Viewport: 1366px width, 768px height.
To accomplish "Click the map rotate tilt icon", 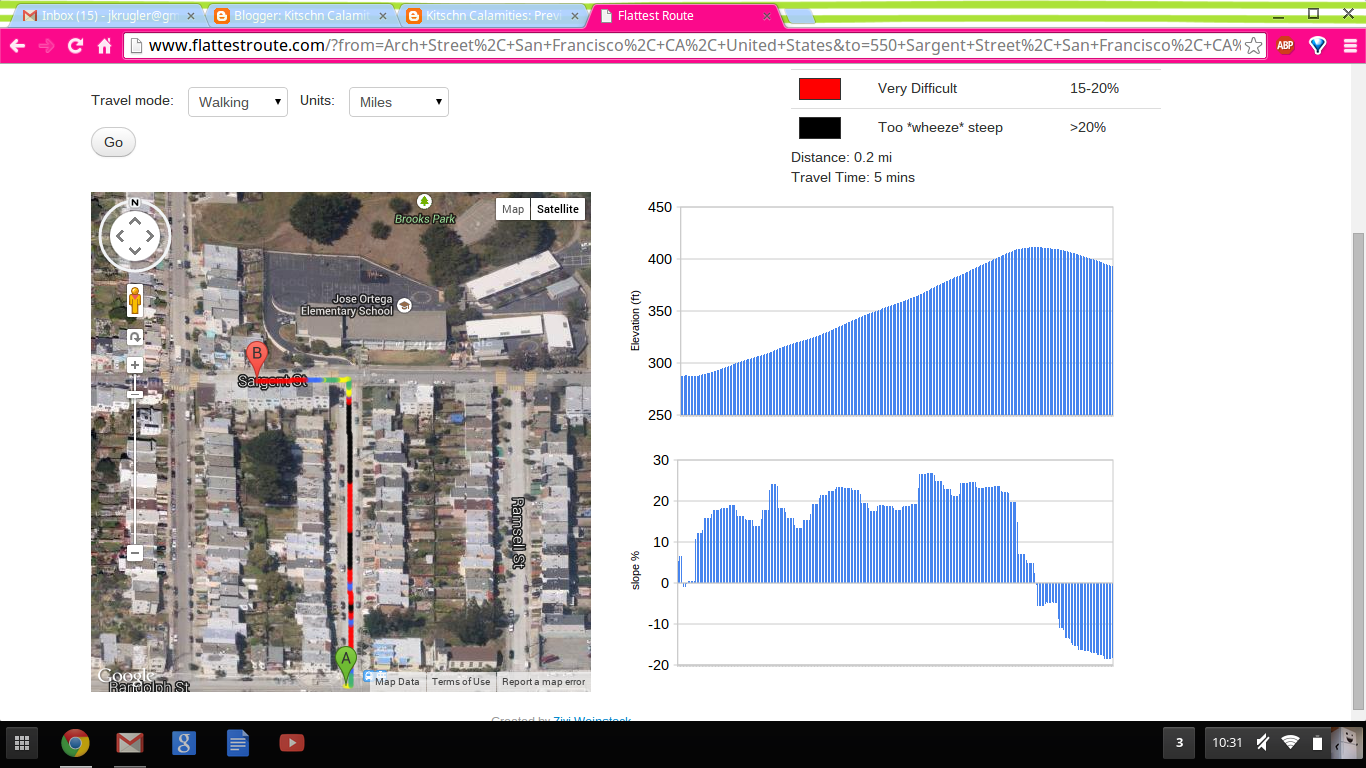I will coord(134,337).
